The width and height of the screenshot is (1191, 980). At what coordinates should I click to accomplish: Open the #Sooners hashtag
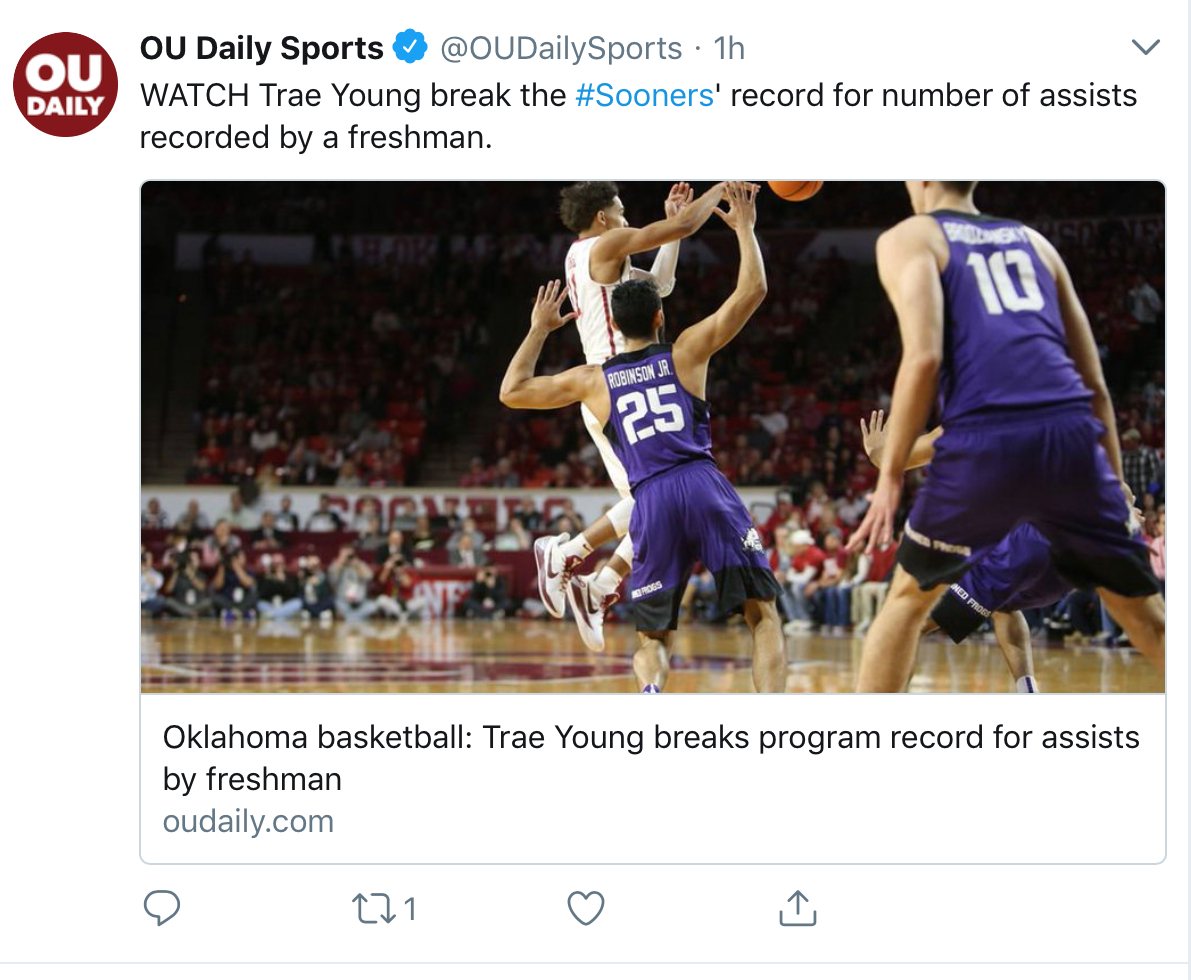pos(644,95)
